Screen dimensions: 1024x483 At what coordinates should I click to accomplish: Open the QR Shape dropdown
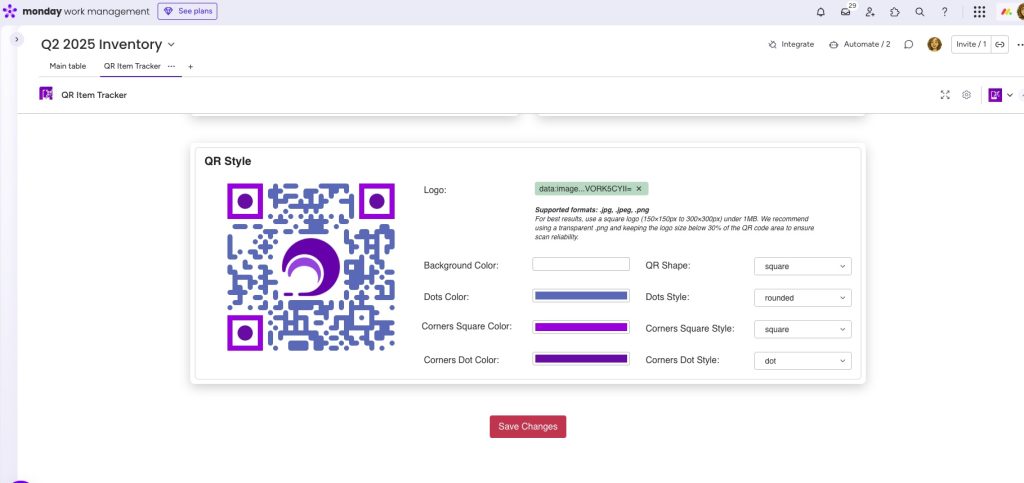[x=803, y=266]
